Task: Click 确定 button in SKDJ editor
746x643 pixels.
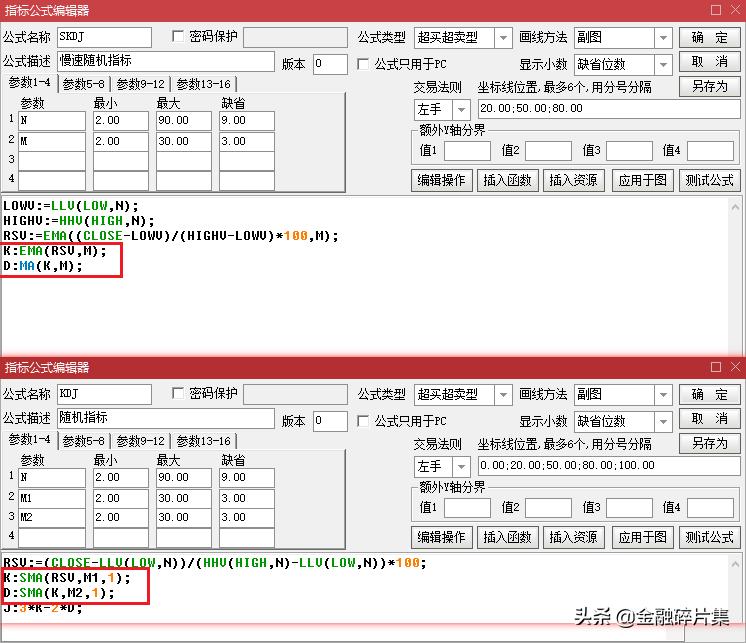Action: coord(709,37)
